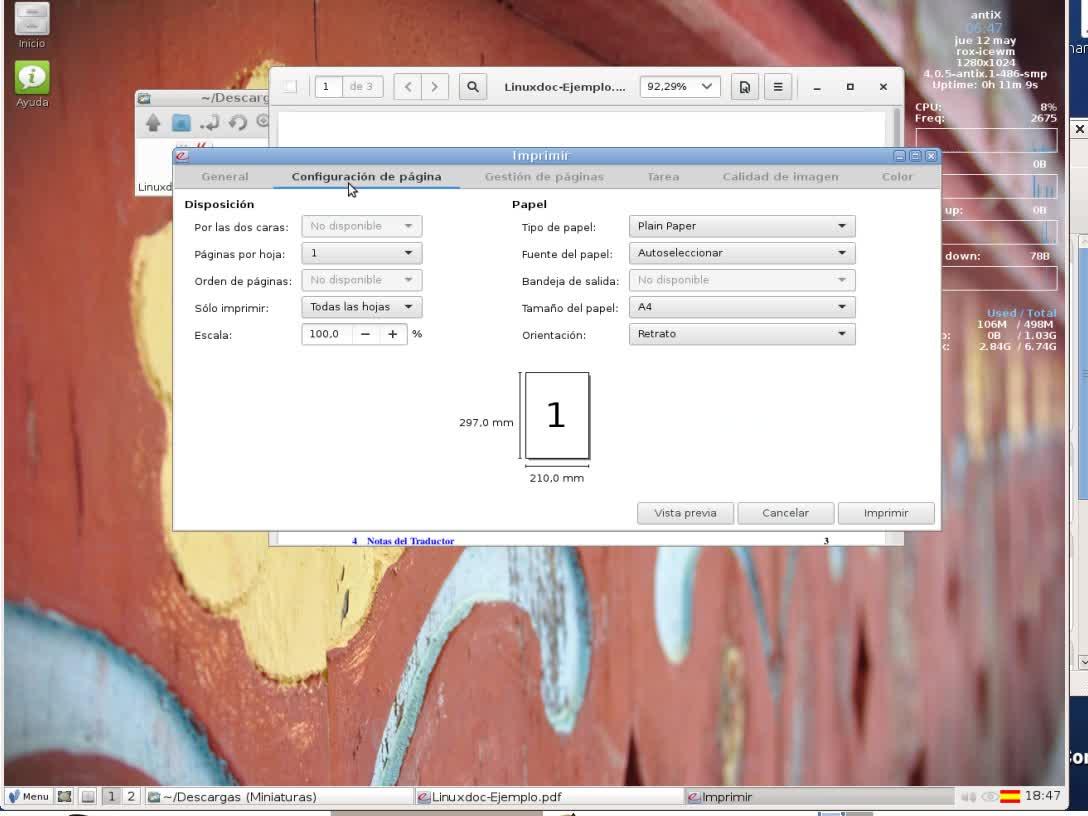Open the hamburger menu in PDF viewer

tap(778, 87)
